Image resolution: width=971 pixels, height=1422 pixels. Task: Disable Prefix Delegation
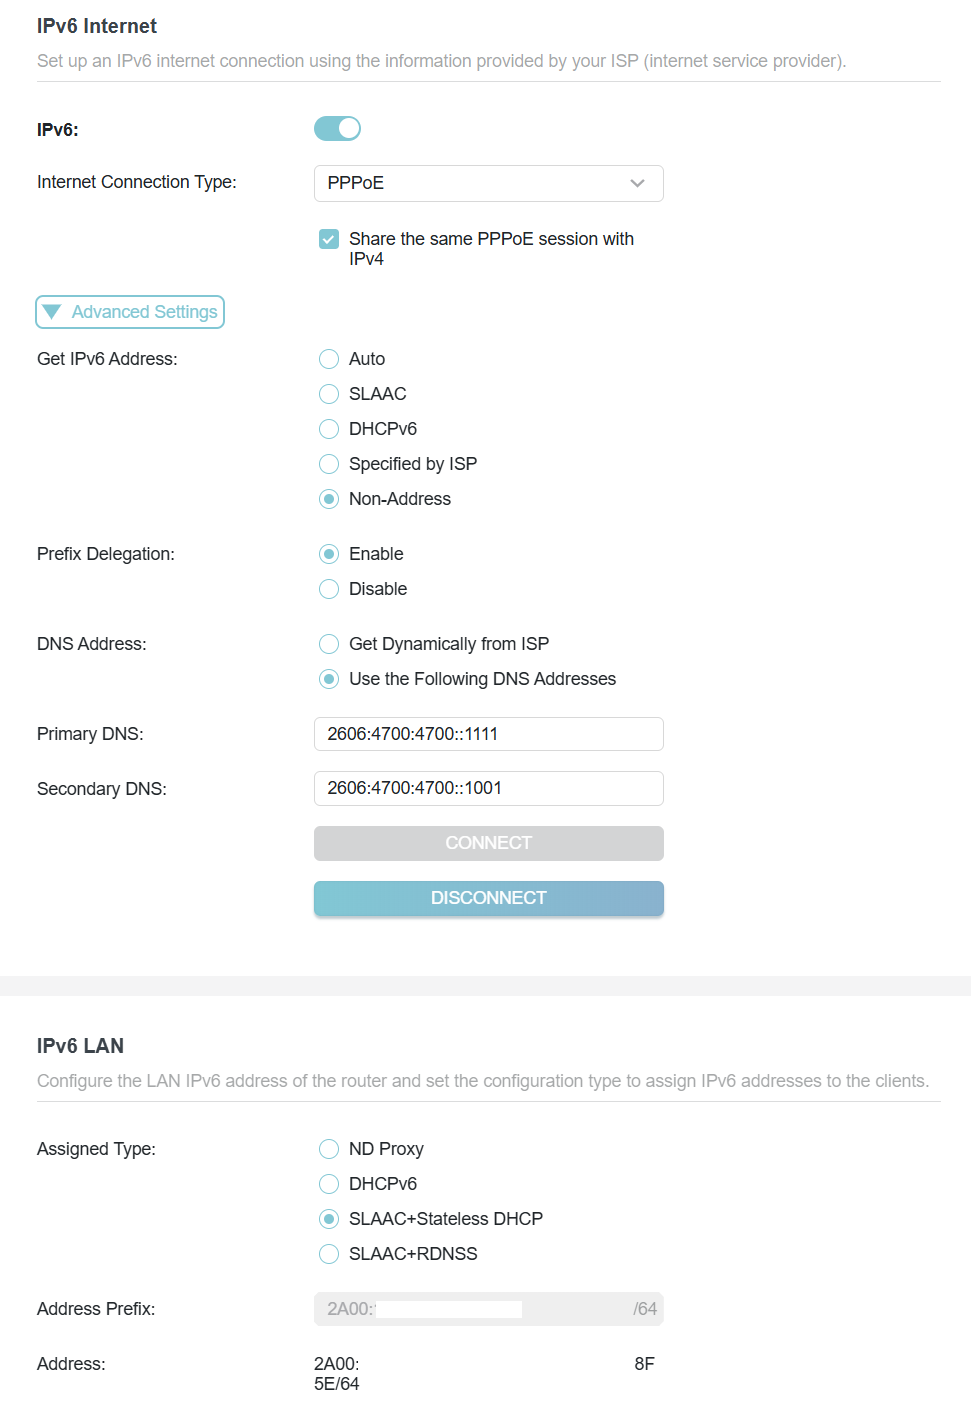tap(329, 589)
